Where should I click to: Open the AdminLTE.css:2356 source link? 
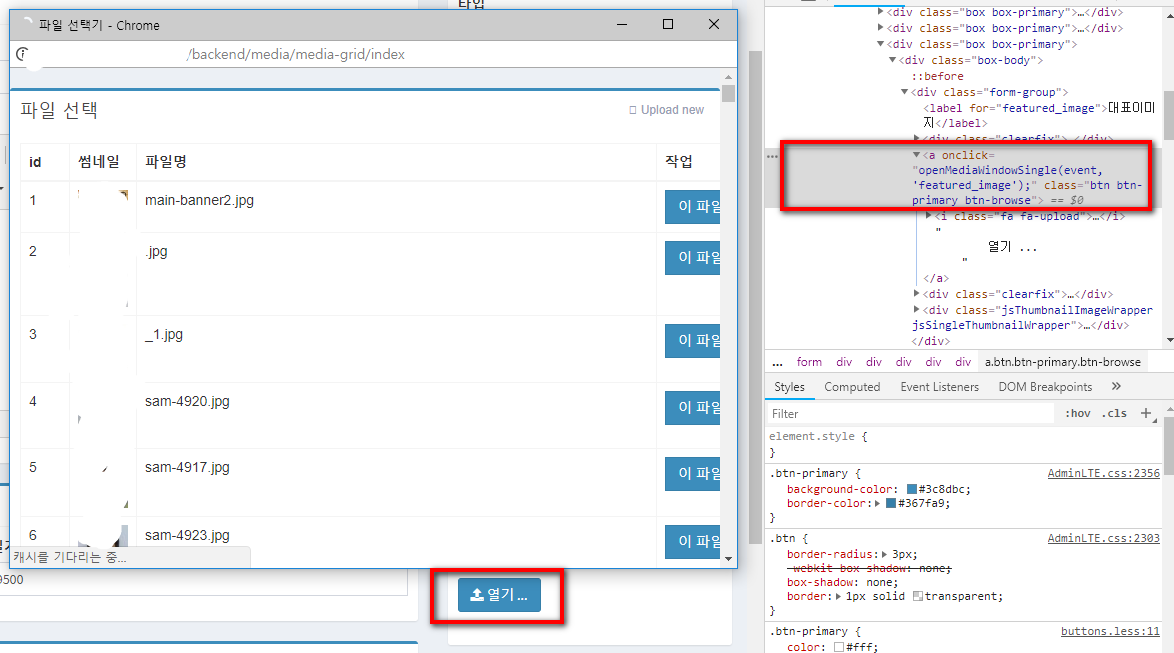(1103, 472)
